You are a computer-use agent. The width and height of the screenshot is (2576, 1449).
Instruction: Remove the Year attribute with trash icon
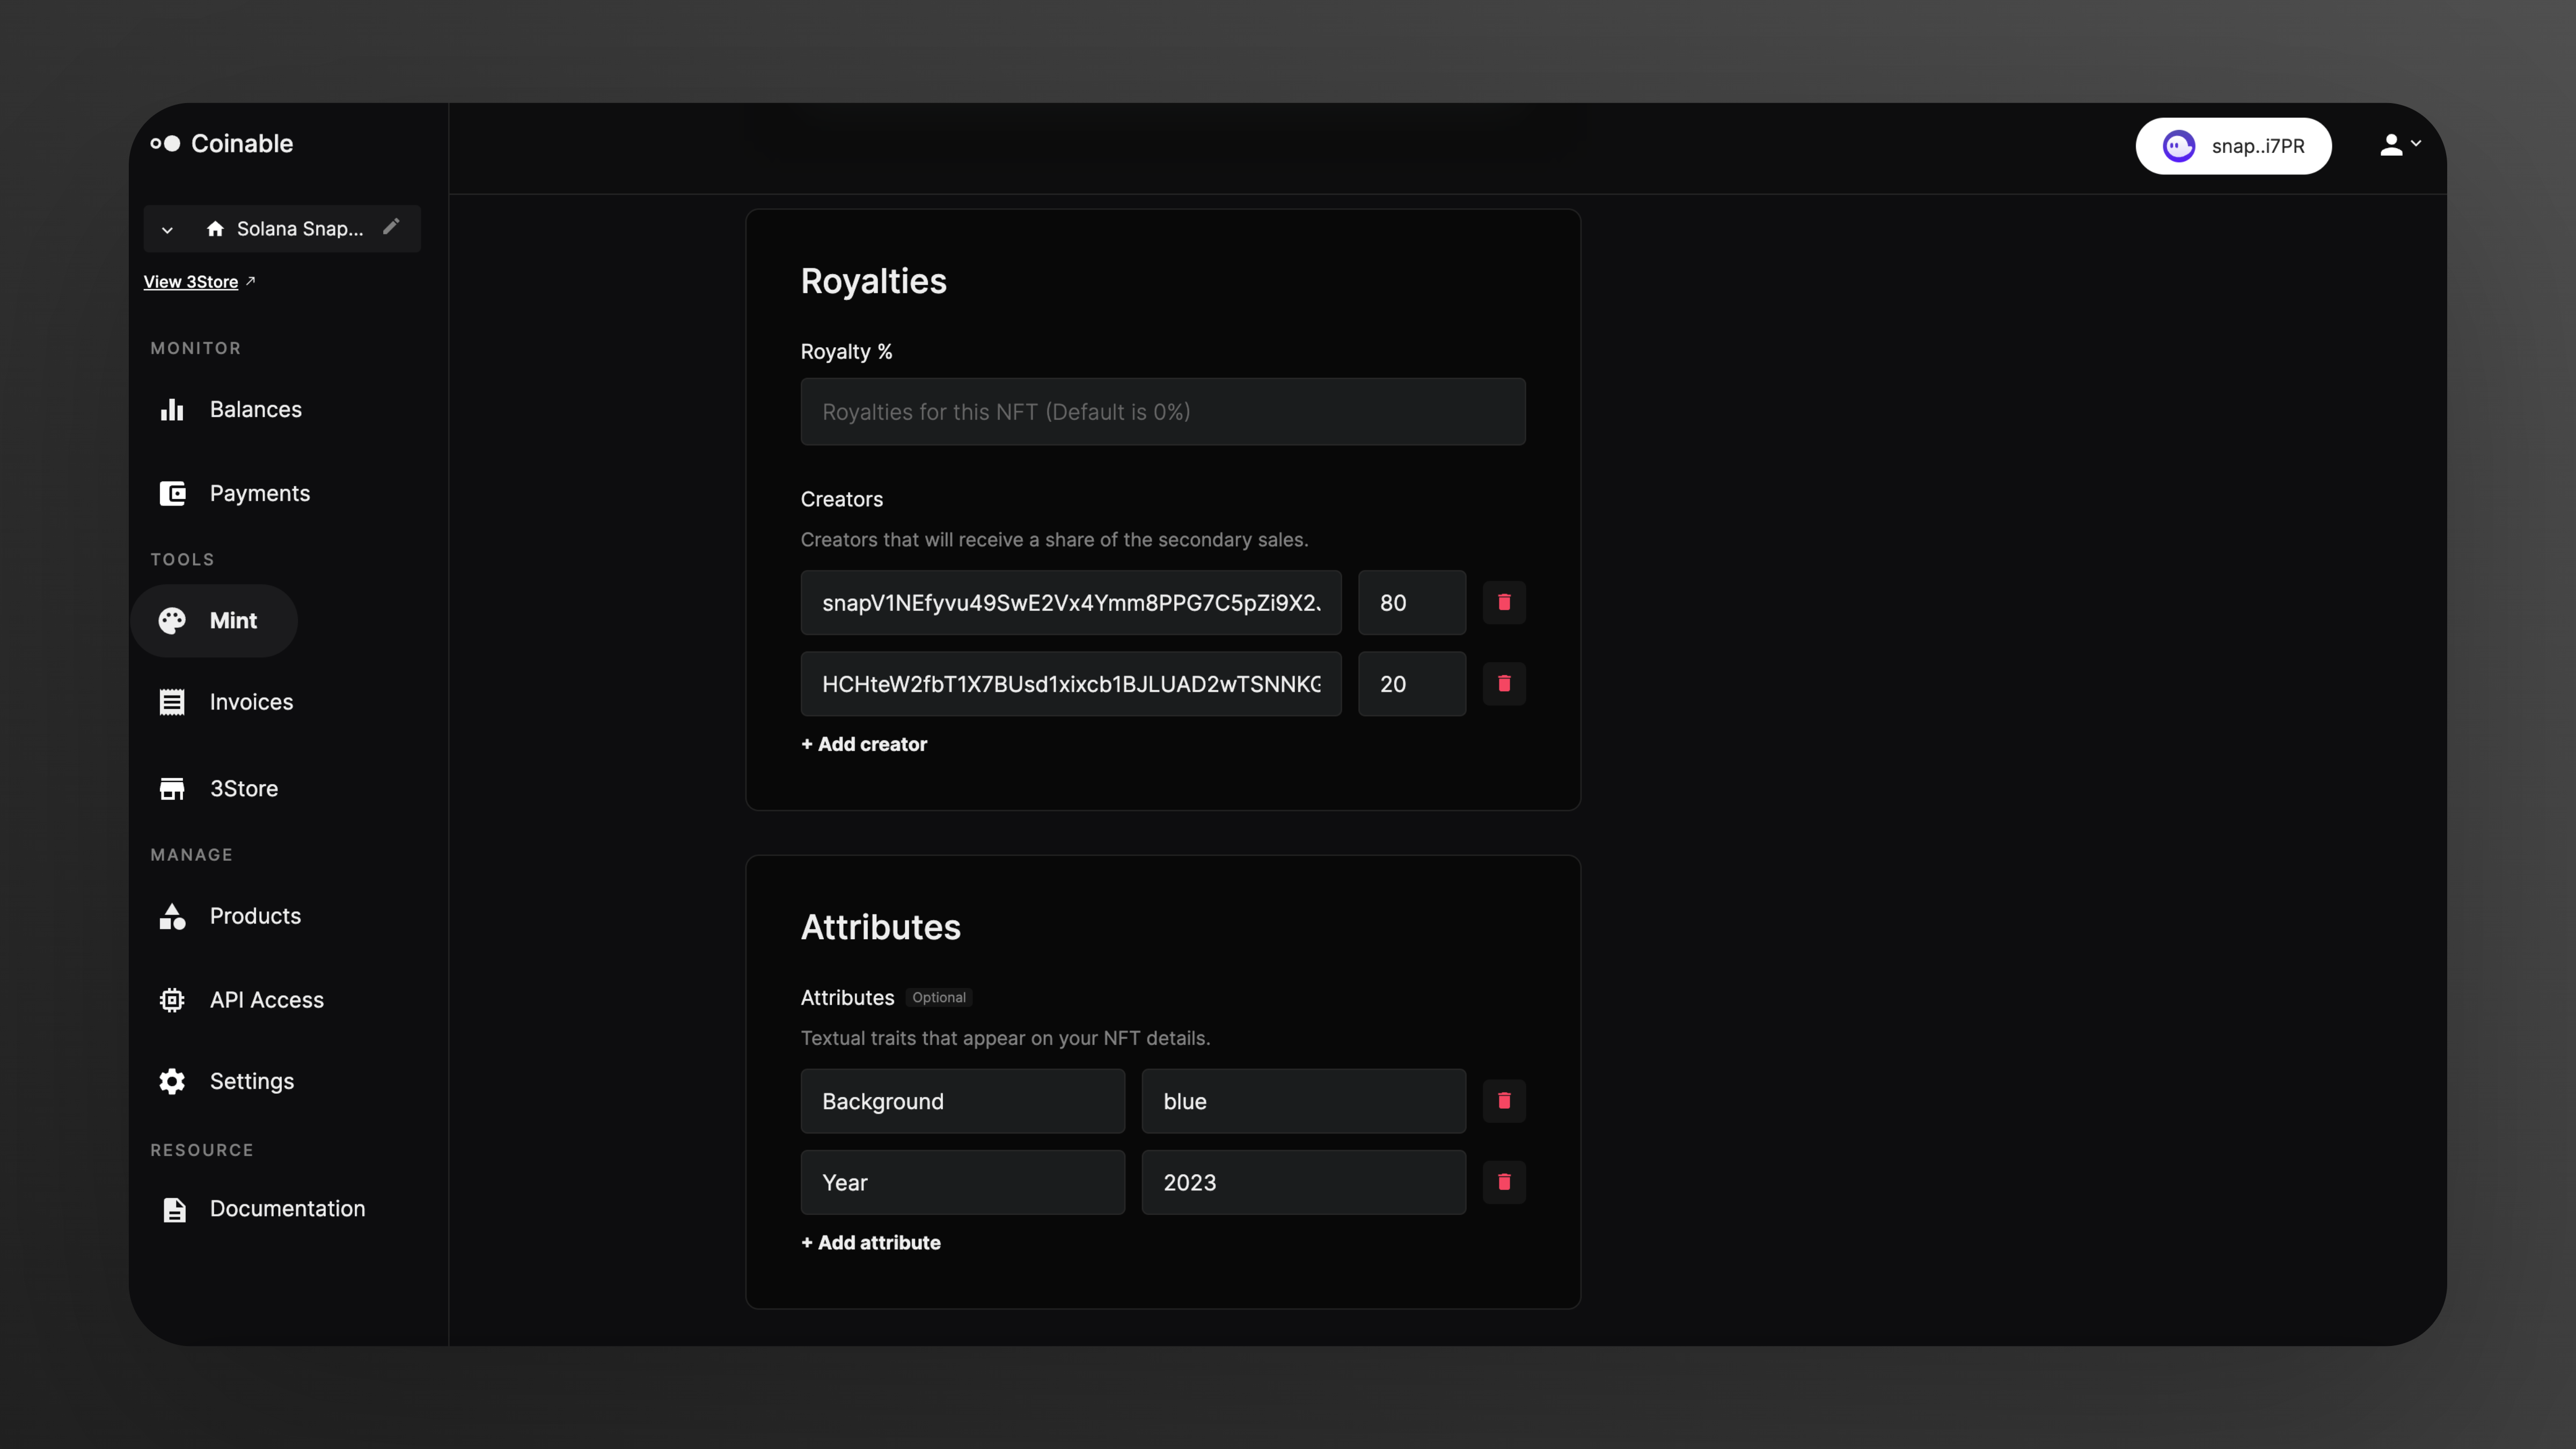point(1503,1182)
